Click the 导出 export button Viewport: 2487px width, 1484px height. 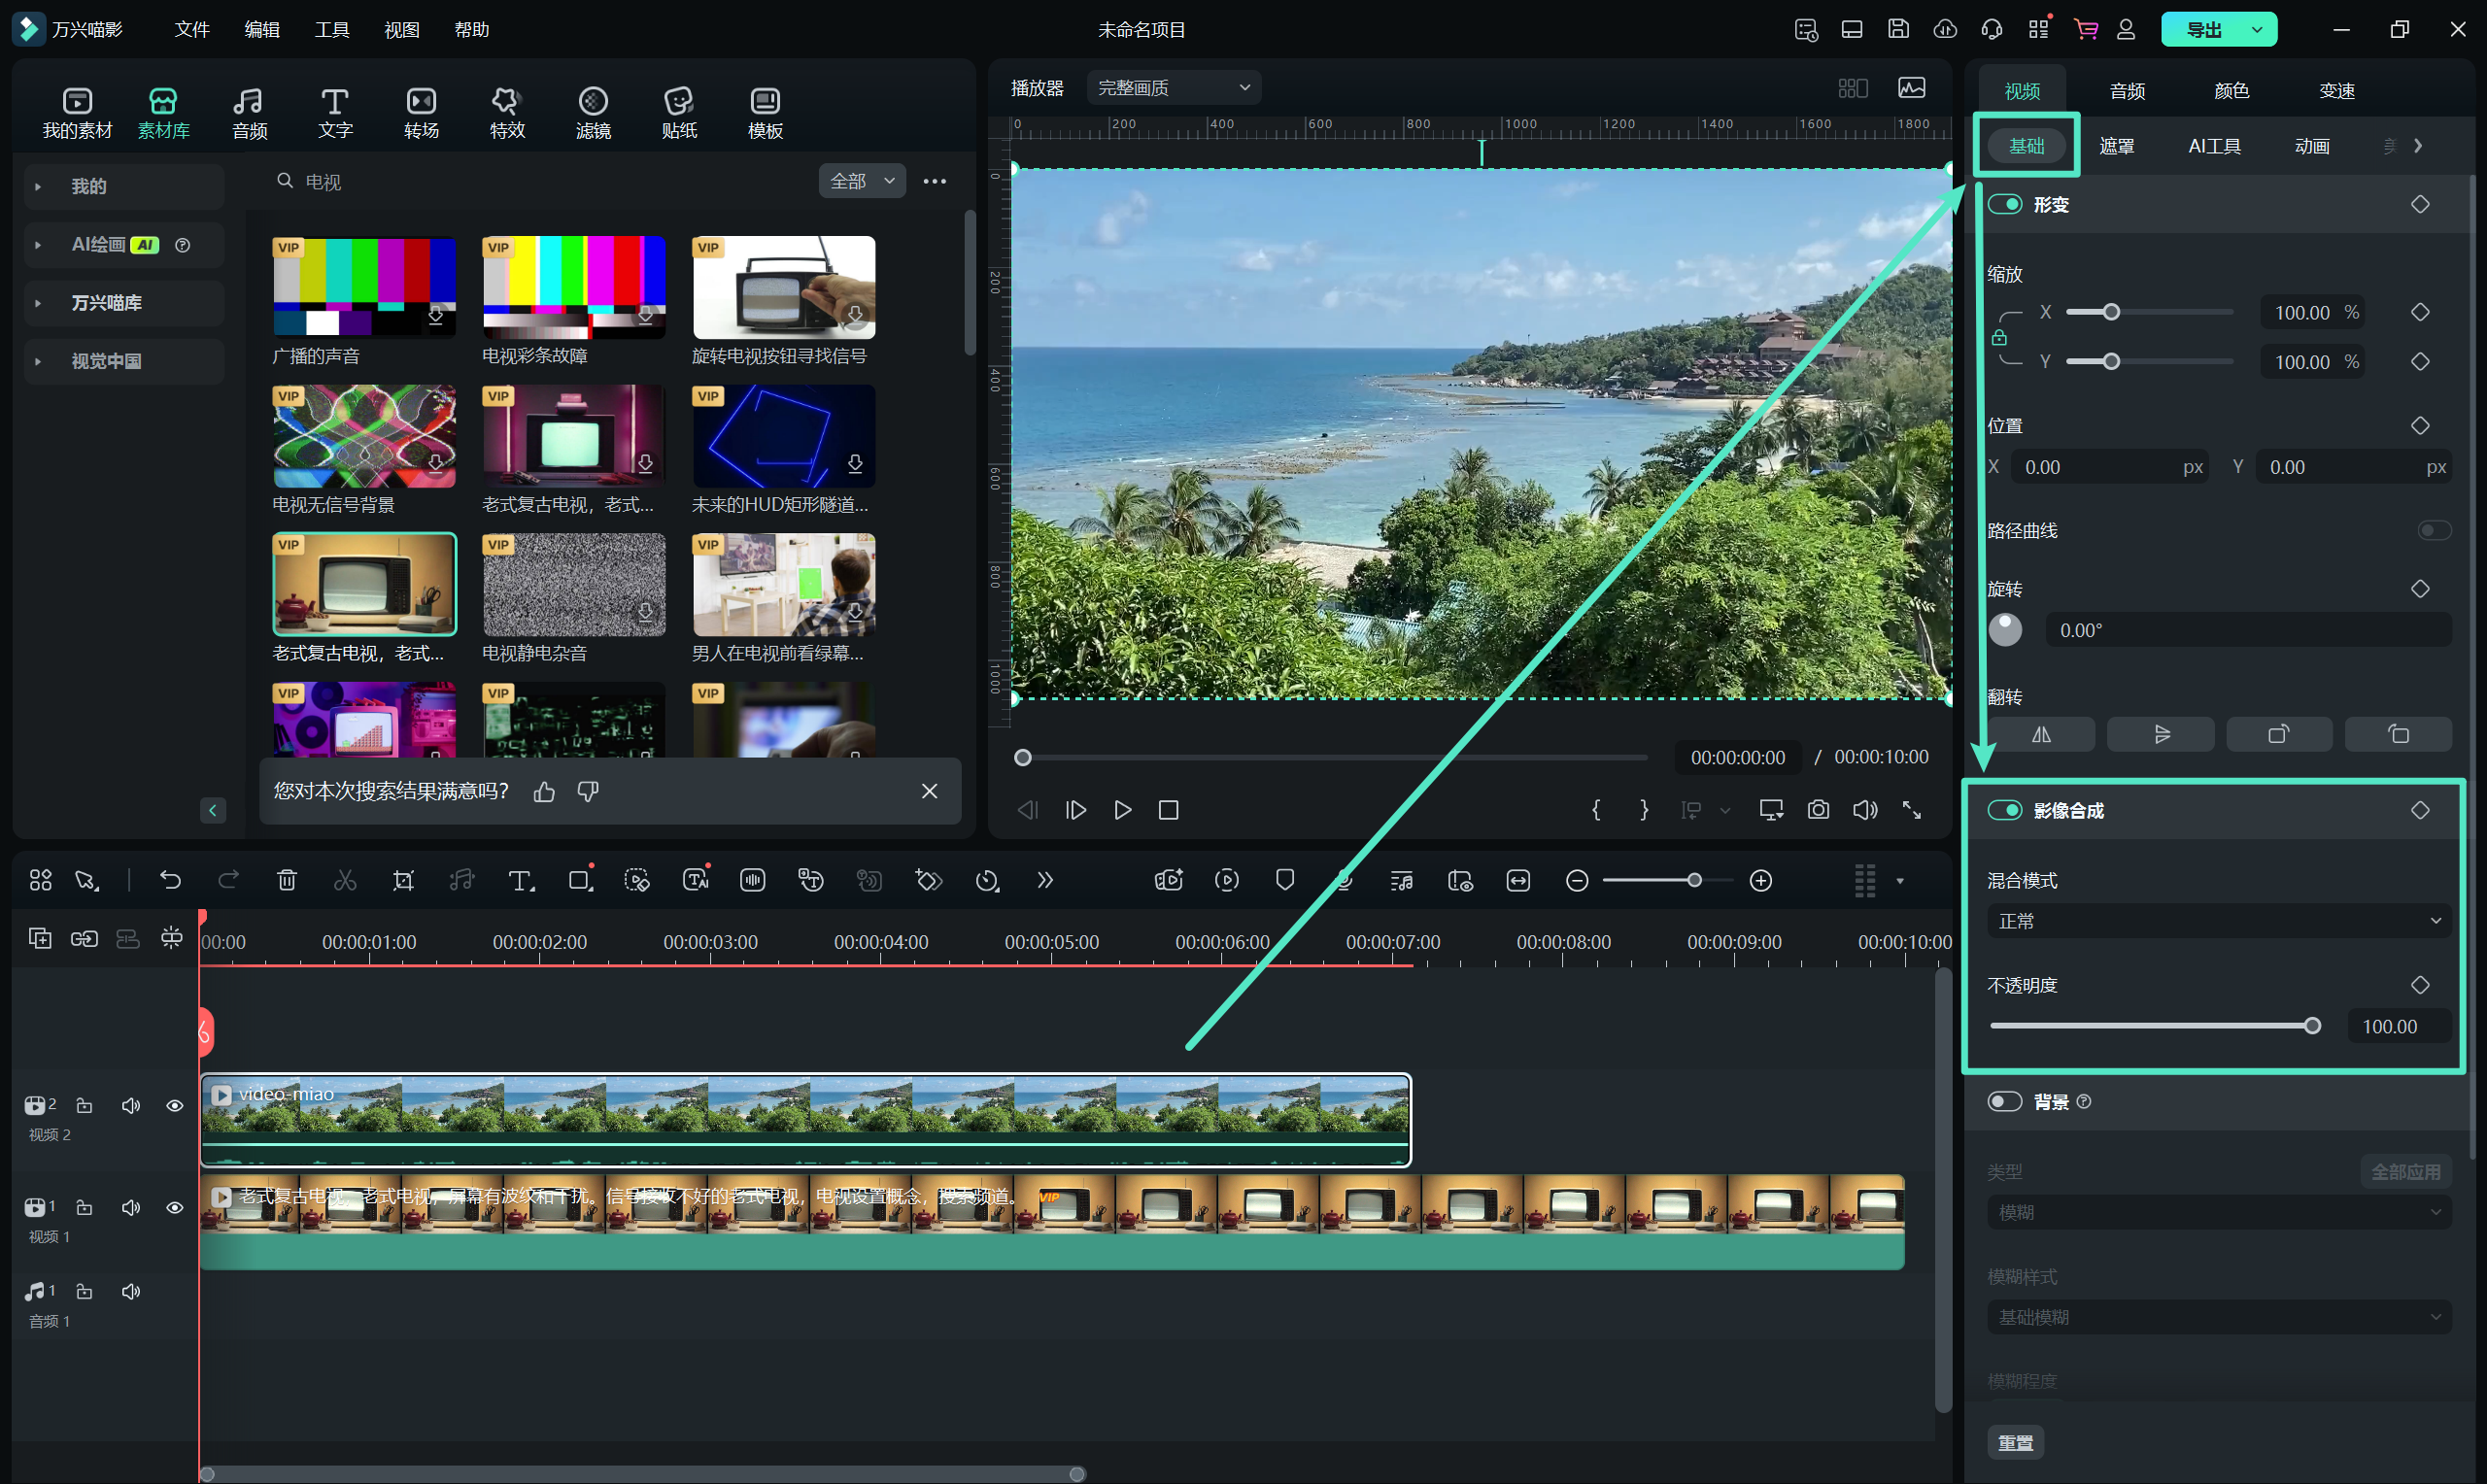[x=2204, y=29]
